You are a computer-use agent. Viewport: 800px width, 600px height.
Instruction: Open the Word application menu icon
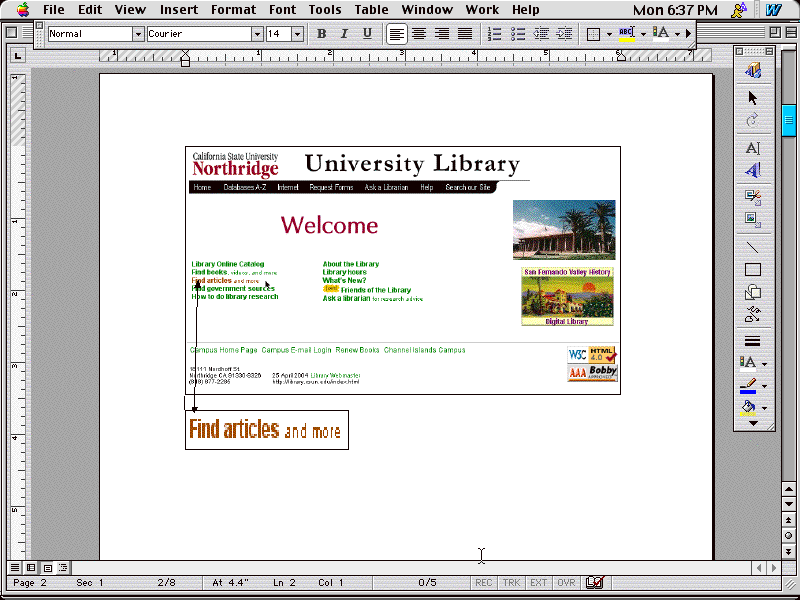(773, 10)
